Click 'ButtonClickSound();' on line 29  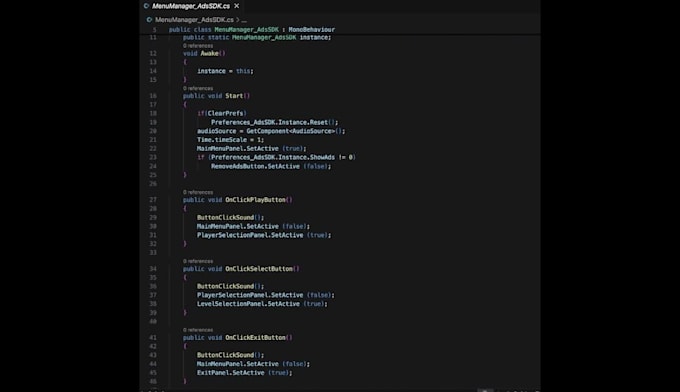[x=230, y=218]
